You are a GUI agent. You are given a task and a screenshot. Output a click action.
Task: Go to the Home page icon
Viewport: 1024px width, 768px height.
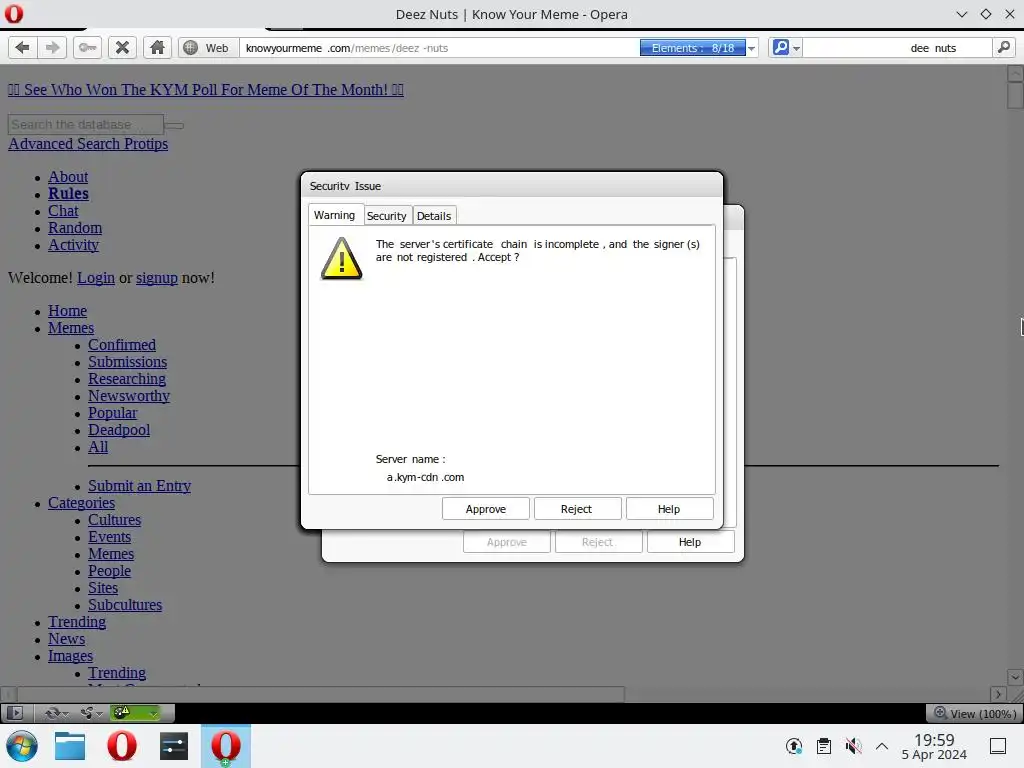(x=157, y=48)
